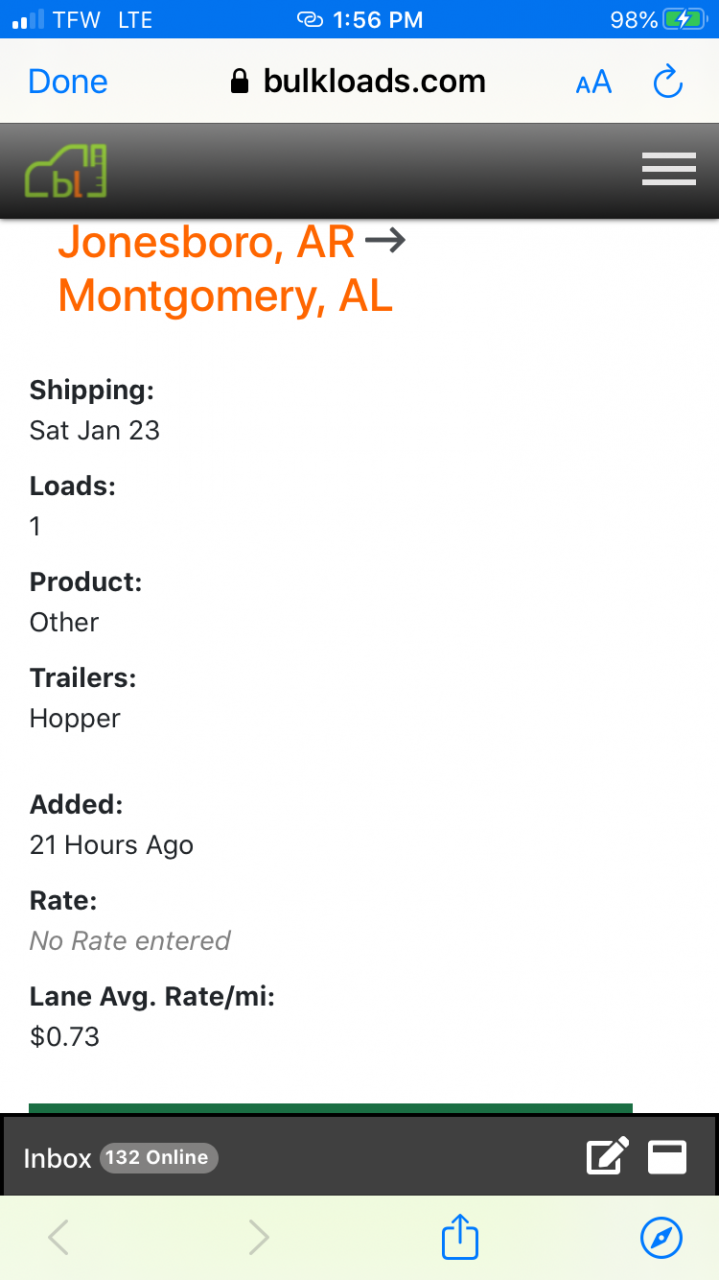The width and height of the screenshot is (719, 1280).
Task: Tap the 132 Online badge
Action: 159,1157
